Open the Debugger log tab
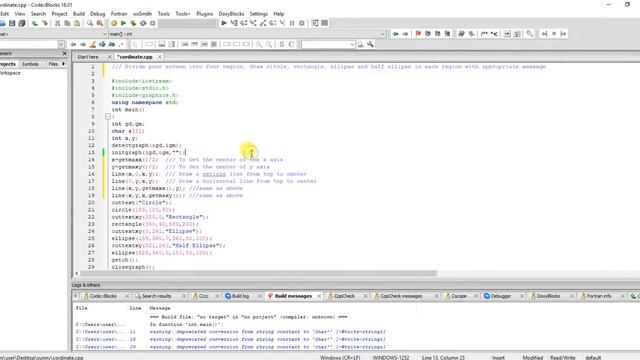The width and height of the screenshot is (640, 360). pos(501,296)
